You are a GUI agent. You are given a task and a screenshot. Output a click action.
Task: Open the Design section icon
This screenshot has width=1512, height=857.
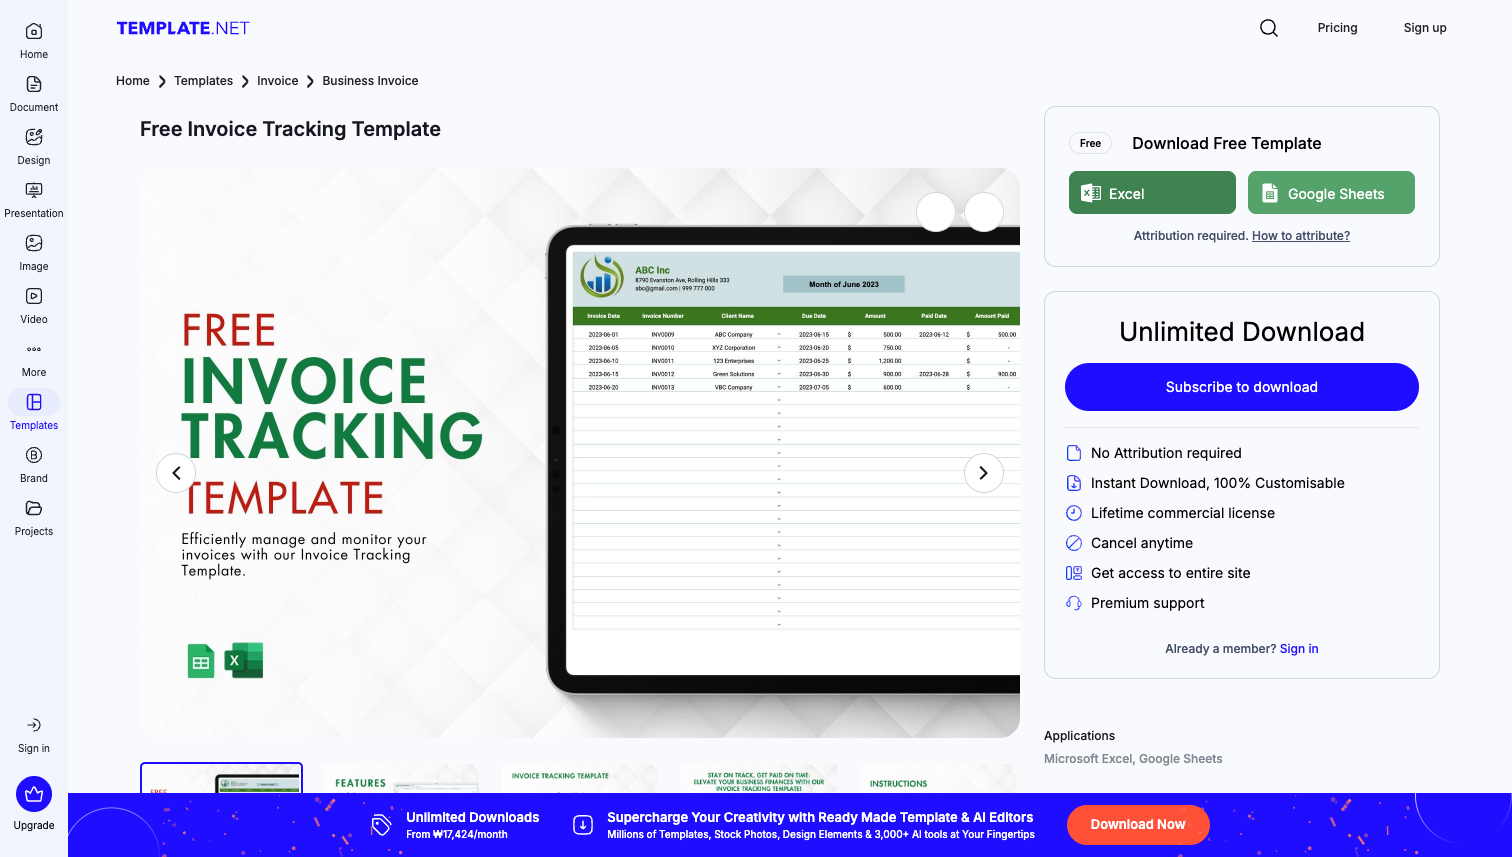click(33, 143)
